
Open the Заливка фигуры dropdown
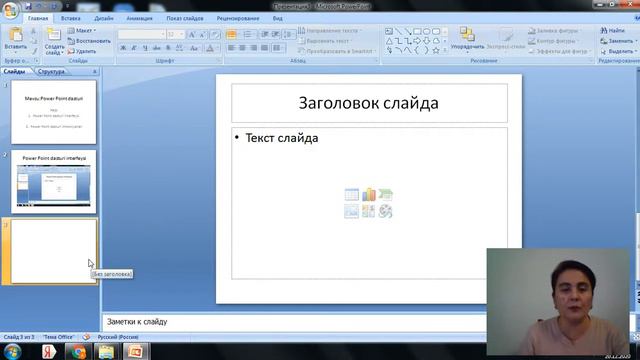[x=554, y=31]
